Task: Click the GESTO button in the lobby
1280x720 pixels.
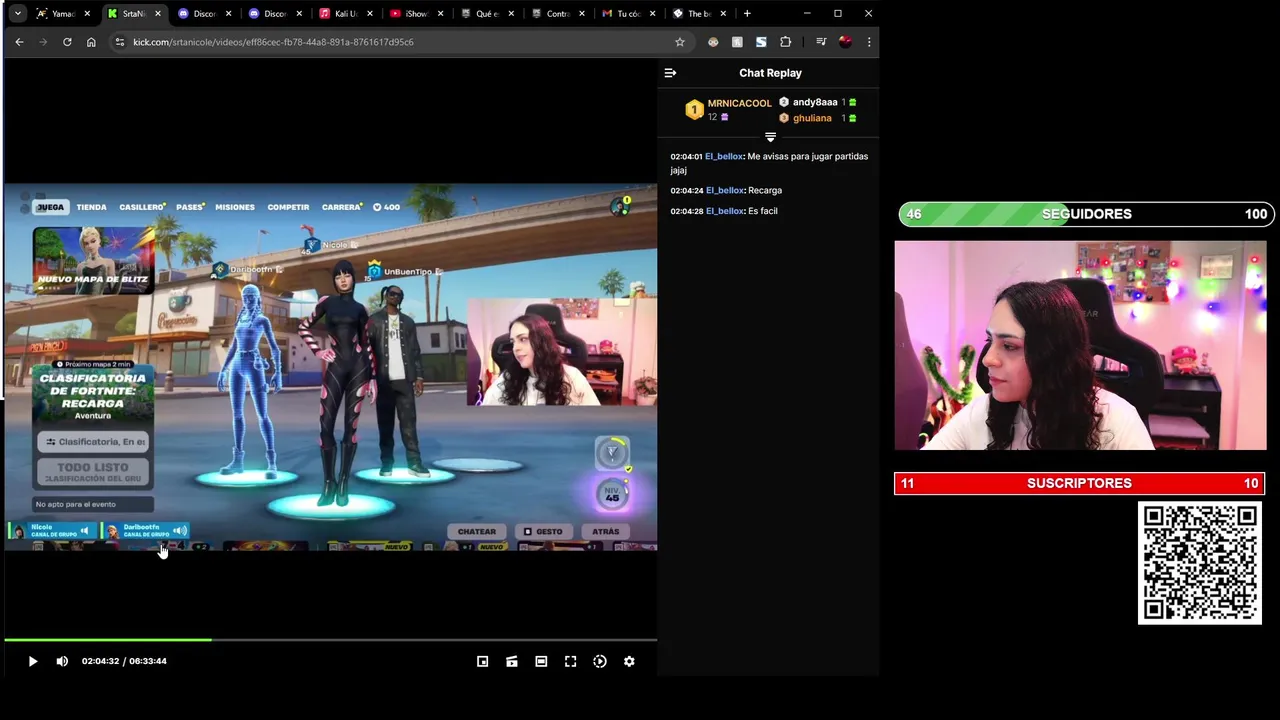Action: click(x=544, y=532)
